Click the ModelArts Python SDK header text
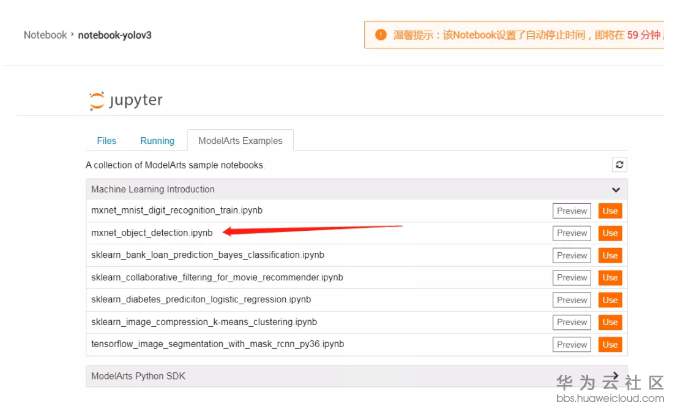Viewport: 678px width, 413px height. (x=138, y=376)
